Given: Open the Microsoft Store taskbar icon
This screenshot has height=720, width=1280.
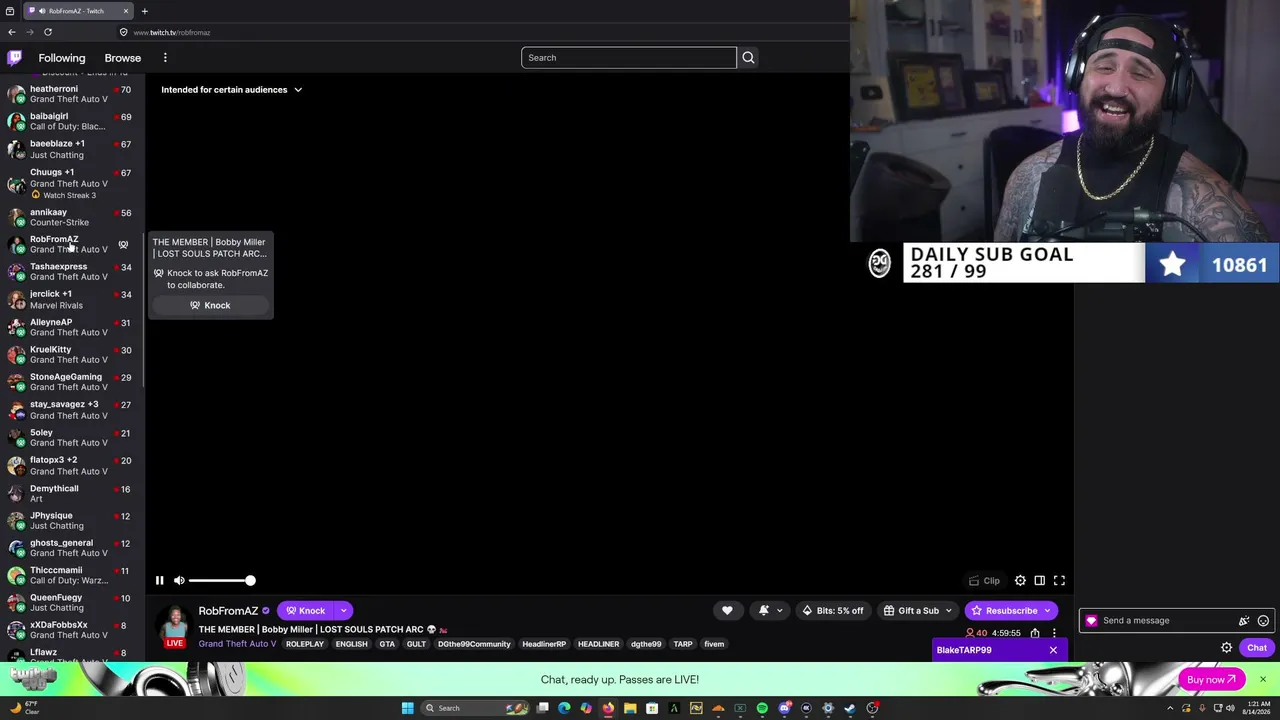Looking at the screenshot, I should click(652, 708).
